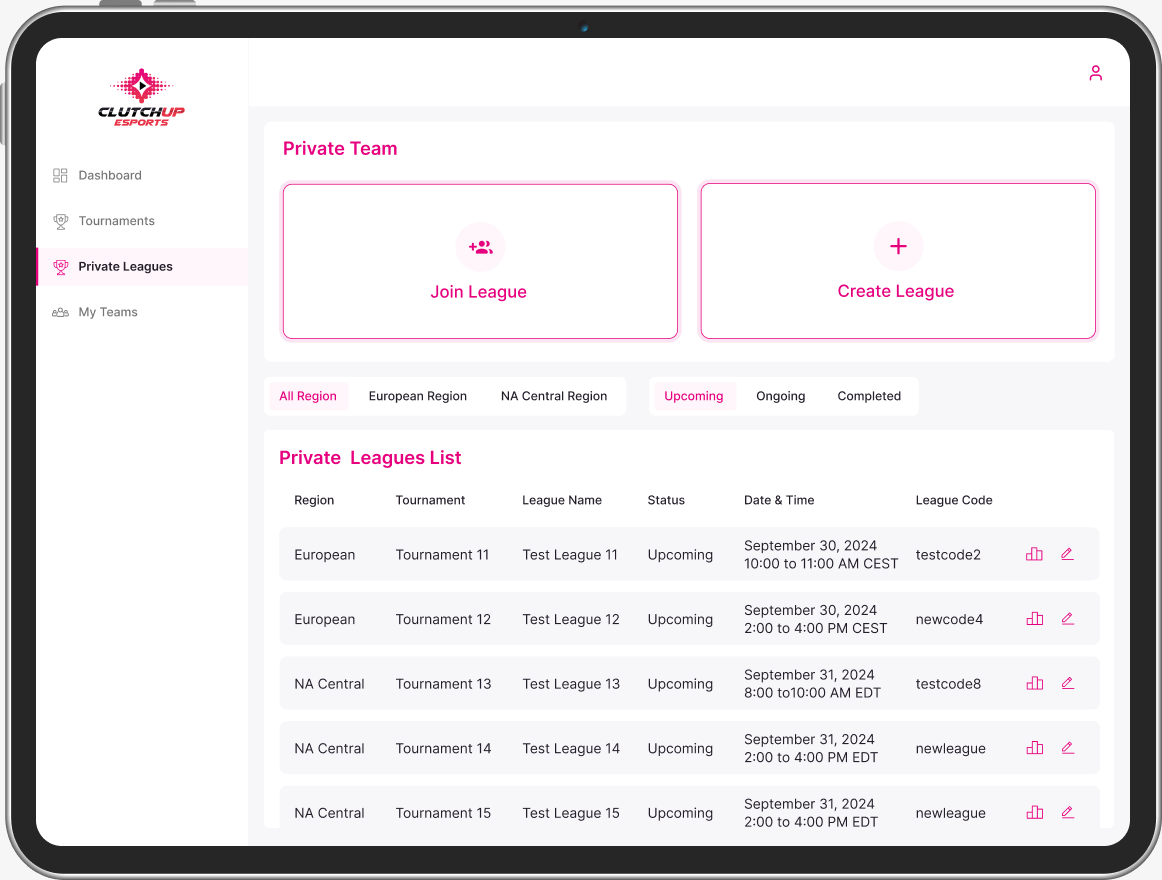The width and height of the screenshot is (1162, 880).
Task: Click Test League 11 name
Action: pyautogui.click(x=570, y=555)
